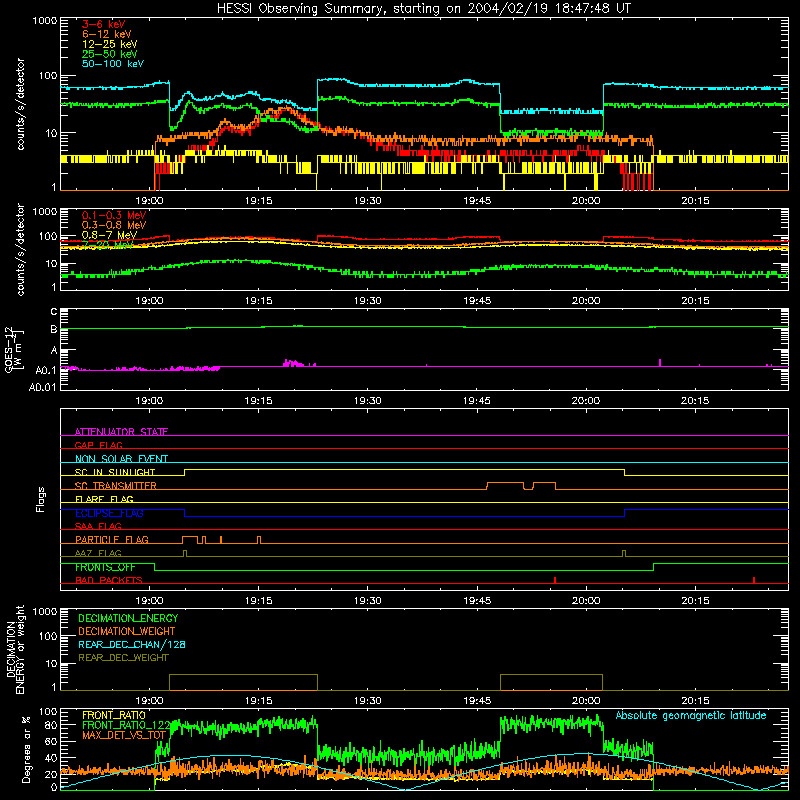Click the first REAR_DEC_WEIGHT box near 19:10
The height and width of the screenshot is (800, 800).
click(243, 682)
